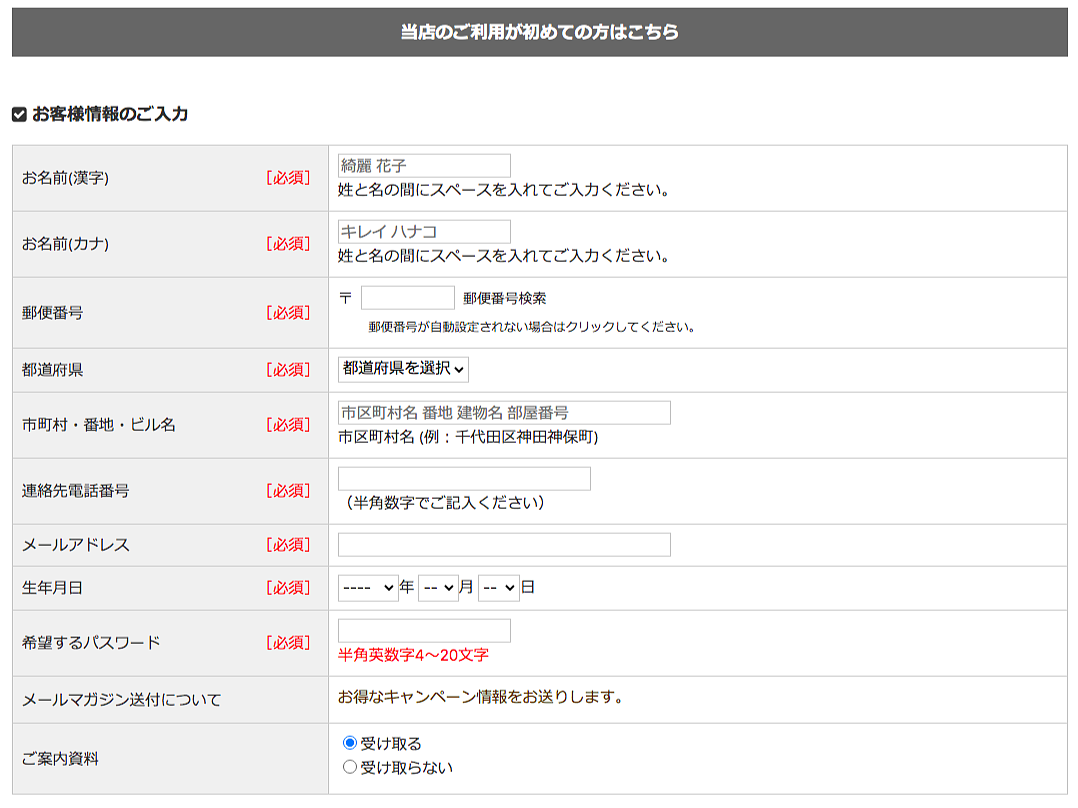Focus the お名前(漢字) name field
The image size is (1078, 808).
pos(424,166)
